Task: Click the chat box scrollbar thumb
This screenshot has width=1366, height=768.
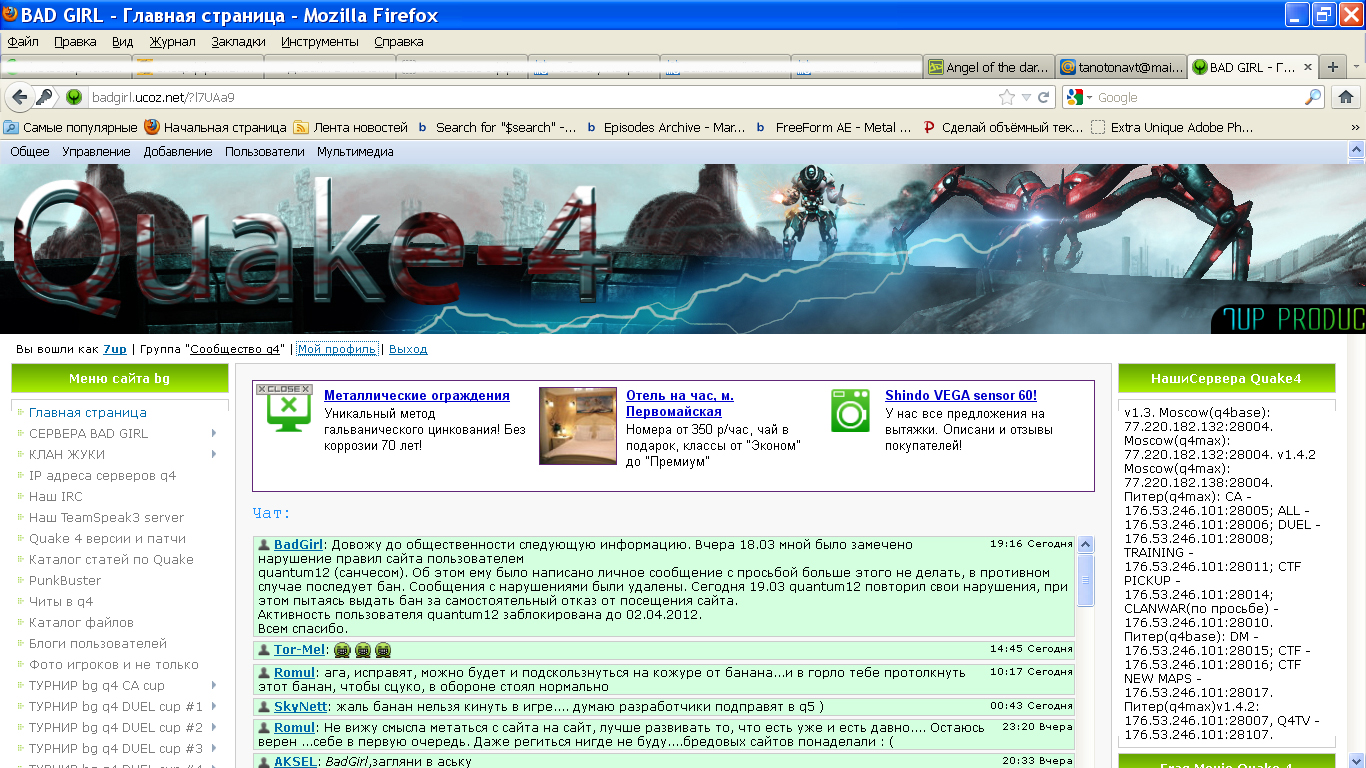Action: (1085, 580)
